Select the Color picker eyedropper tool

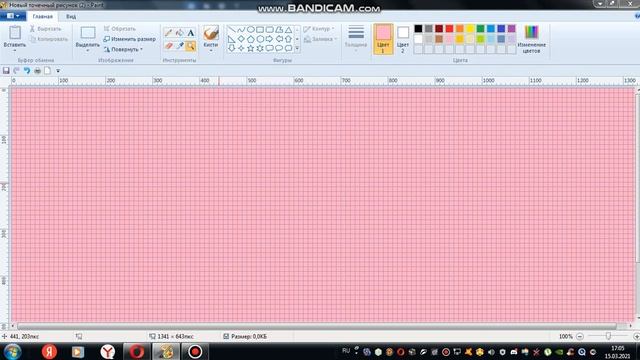(x=180, y=46)
